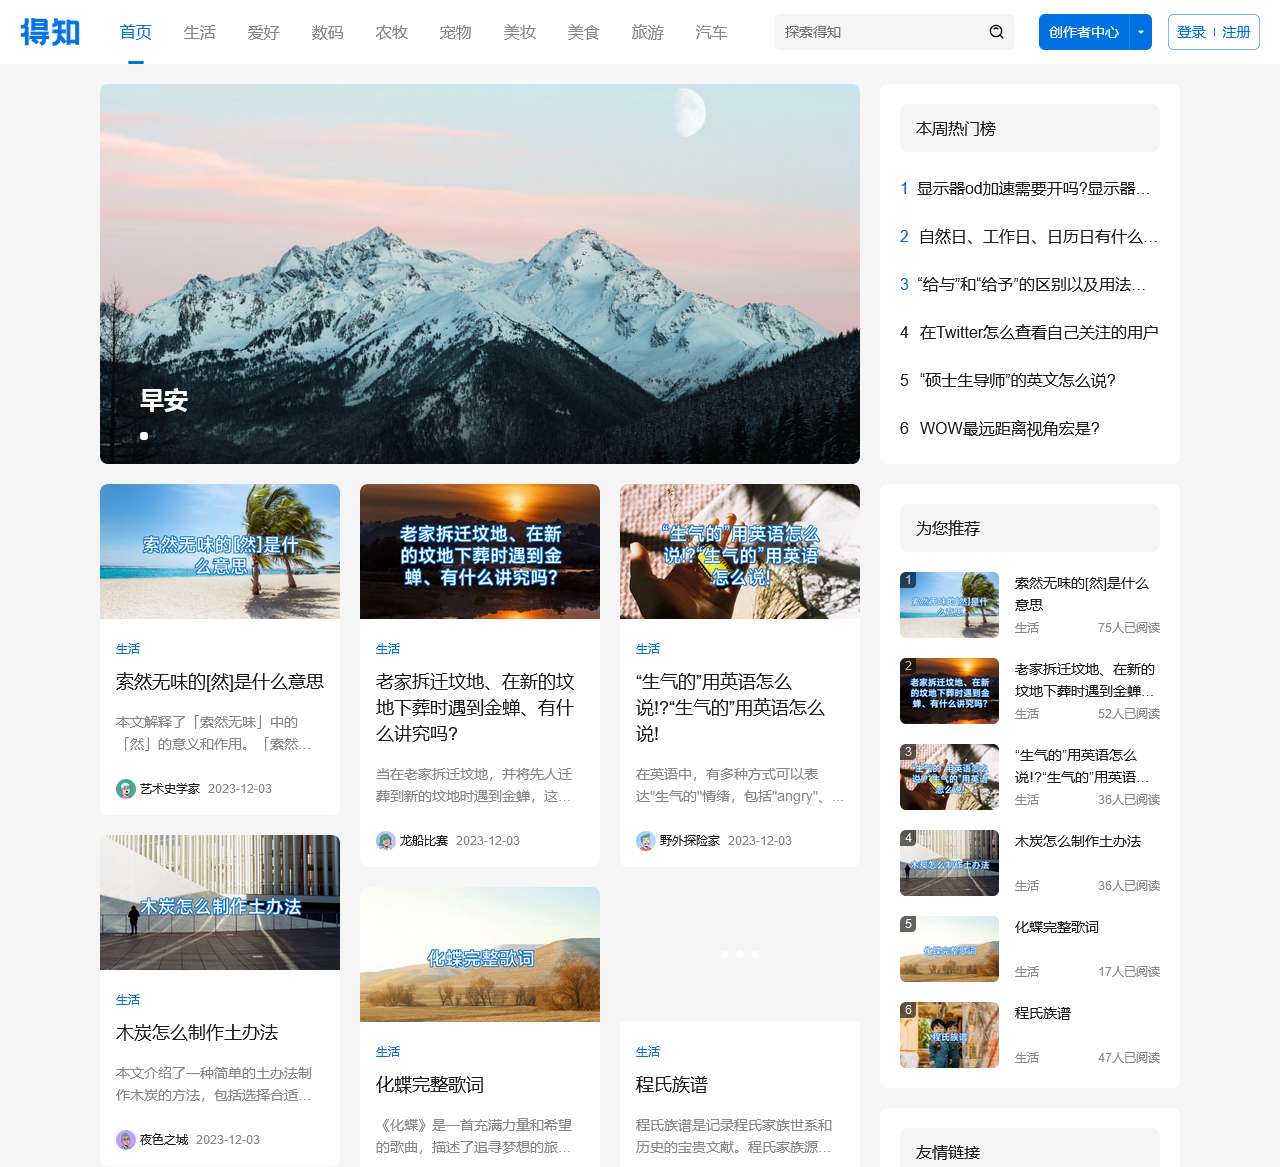Switch to the 美食 navigation tab

[x=583, y=32]
